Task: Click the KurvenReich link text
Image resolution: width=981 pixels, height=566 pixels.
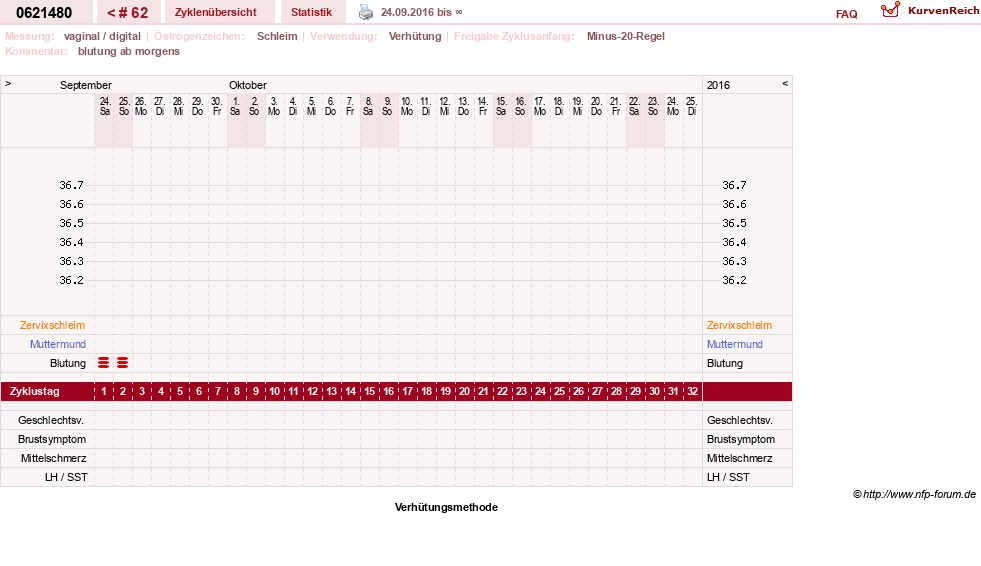Action: (943, 11)
